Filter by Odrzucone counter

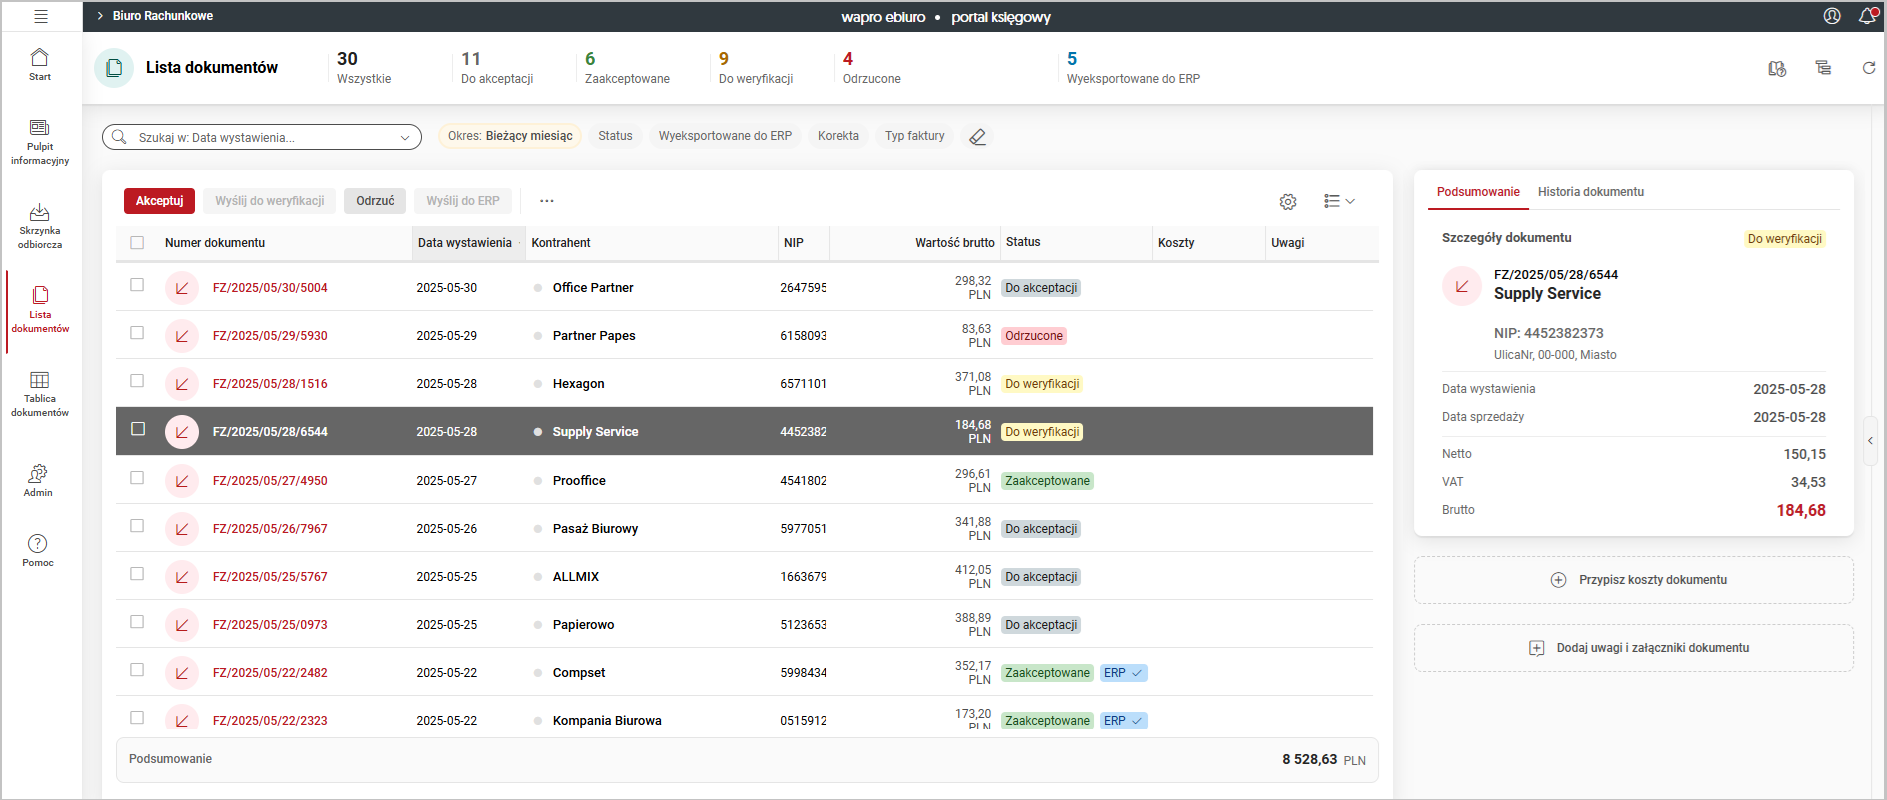(x=871, y=67)
